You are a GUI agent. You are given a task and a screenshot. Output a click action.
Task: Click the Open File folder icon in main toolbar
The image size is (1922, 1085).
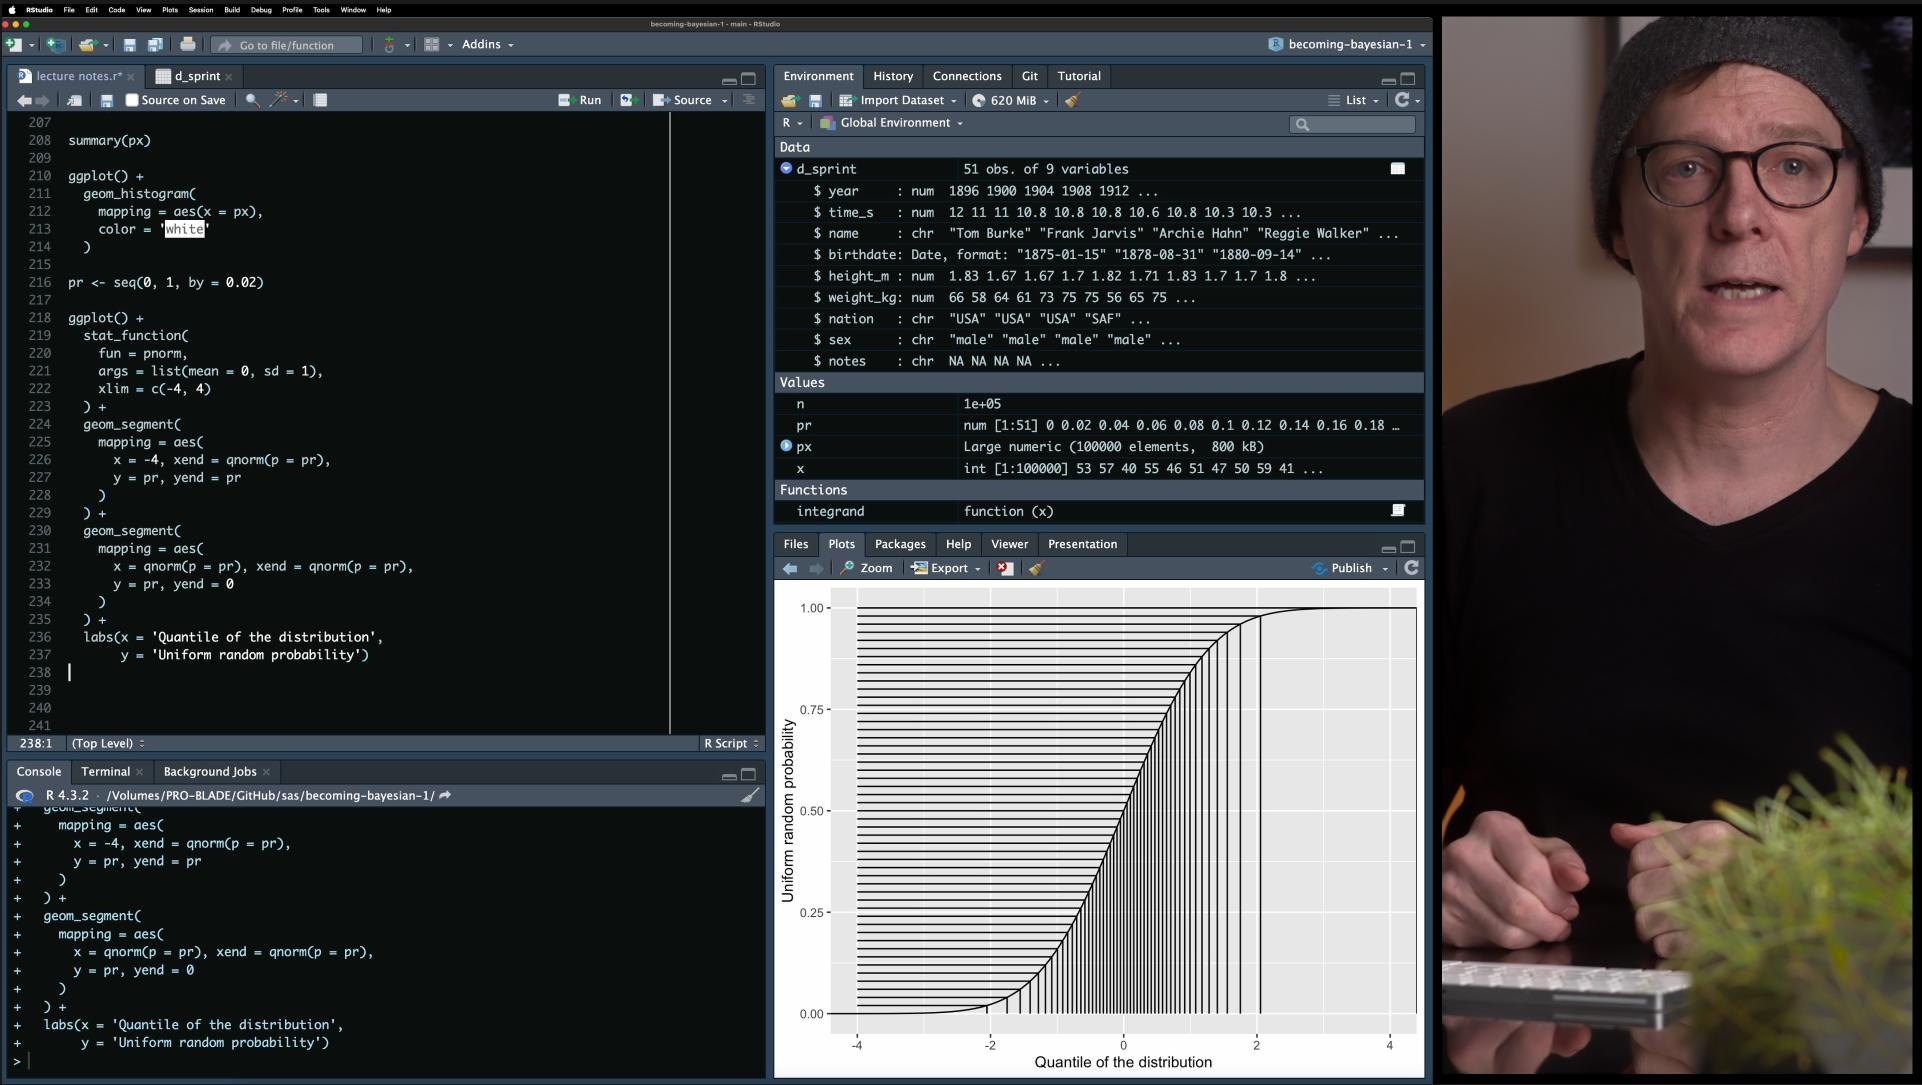[87, 44]
